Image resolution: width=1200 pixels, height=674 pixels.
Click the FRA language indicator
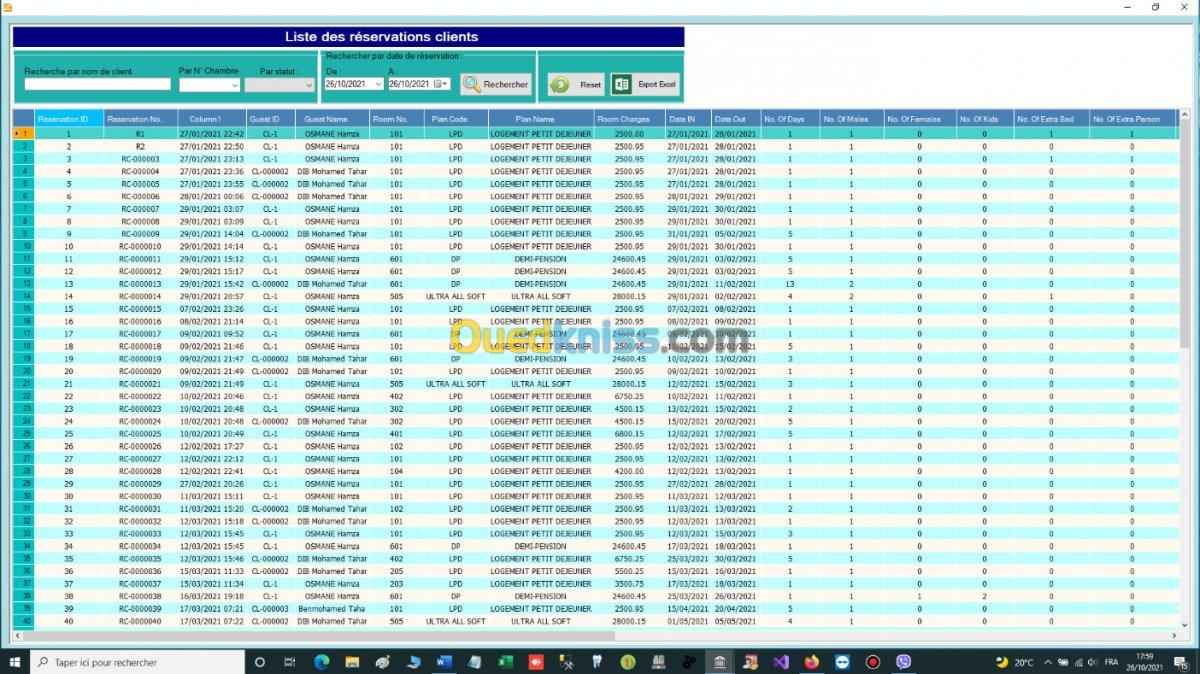(1111, 662)
